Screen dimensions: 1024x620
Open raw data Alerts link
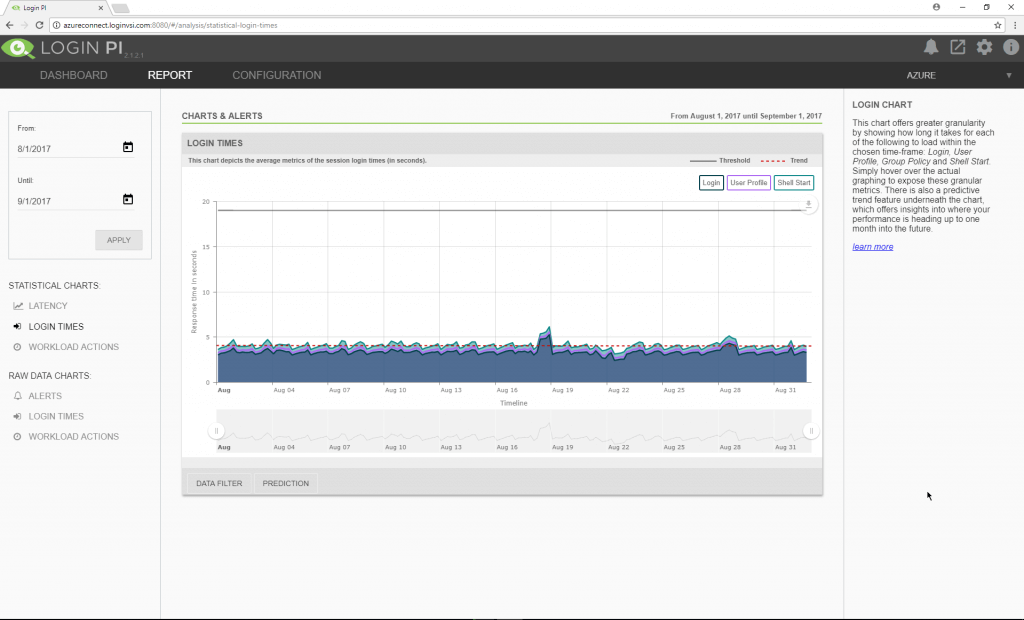point(45,396)
